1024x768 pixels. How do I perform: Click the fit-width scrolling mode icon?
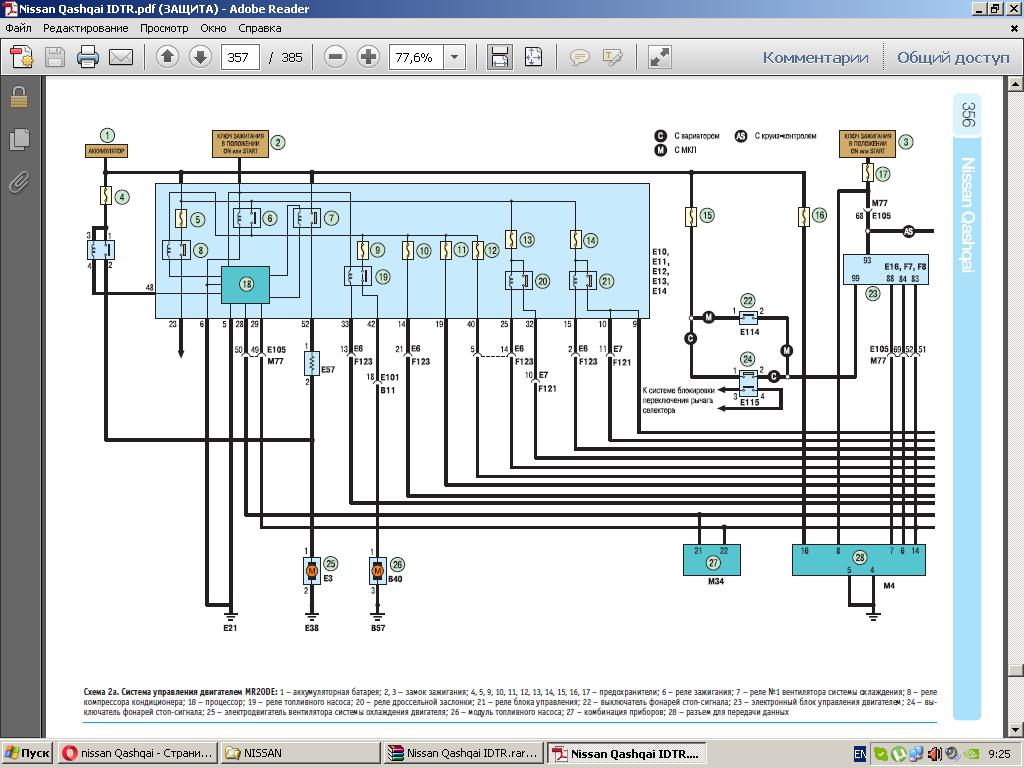(x=500, y=57)
